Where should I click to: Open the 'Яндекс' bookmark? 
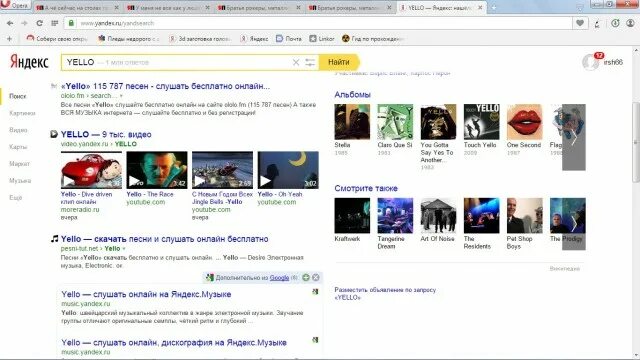click(255, 39)
